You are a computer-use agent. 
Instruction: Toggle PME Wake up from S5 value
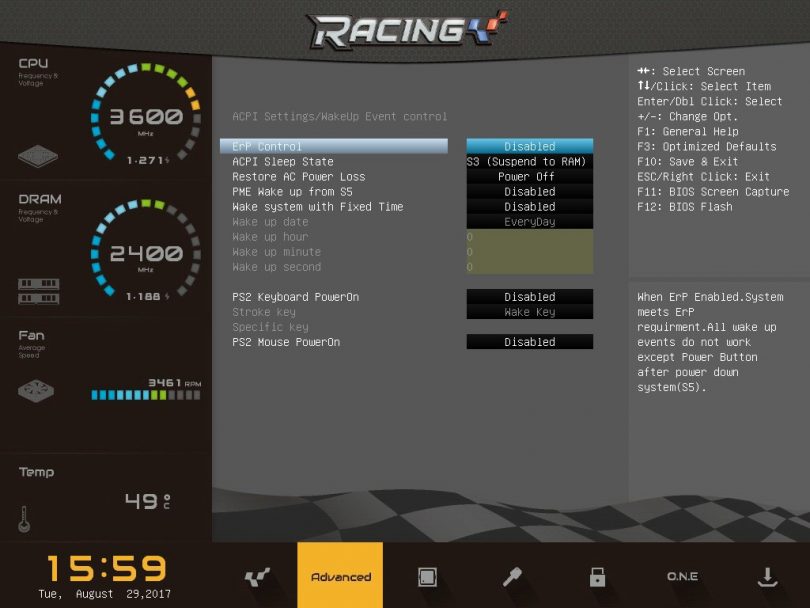529,192
